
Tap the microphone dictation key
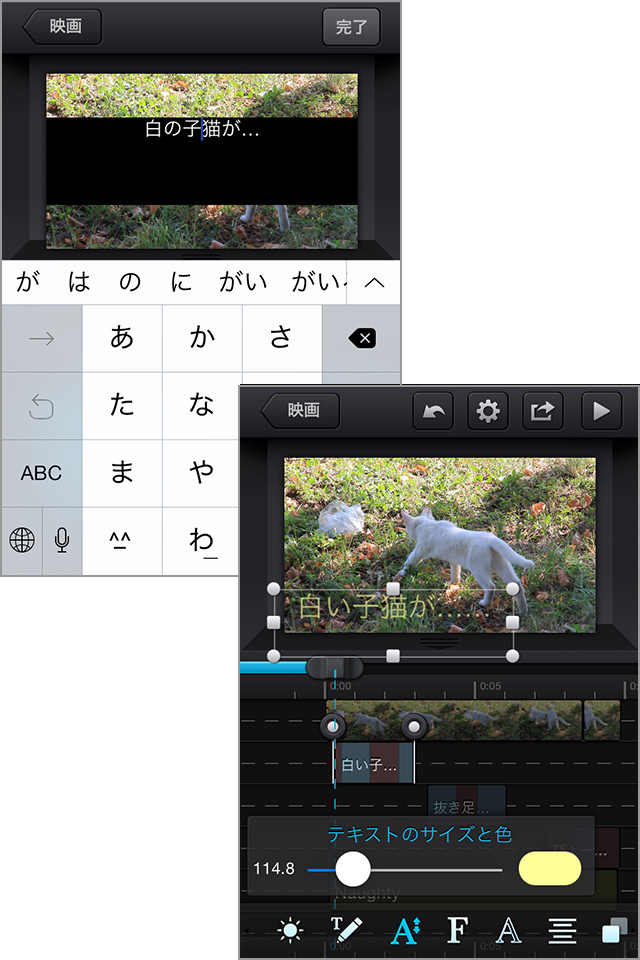click(x=62, y=541)
